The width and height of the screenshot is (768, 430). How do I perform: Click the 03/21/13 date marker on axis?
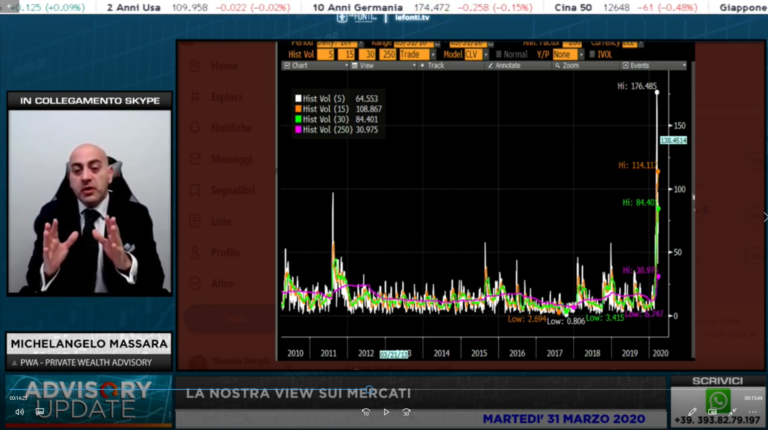point(394,354)
